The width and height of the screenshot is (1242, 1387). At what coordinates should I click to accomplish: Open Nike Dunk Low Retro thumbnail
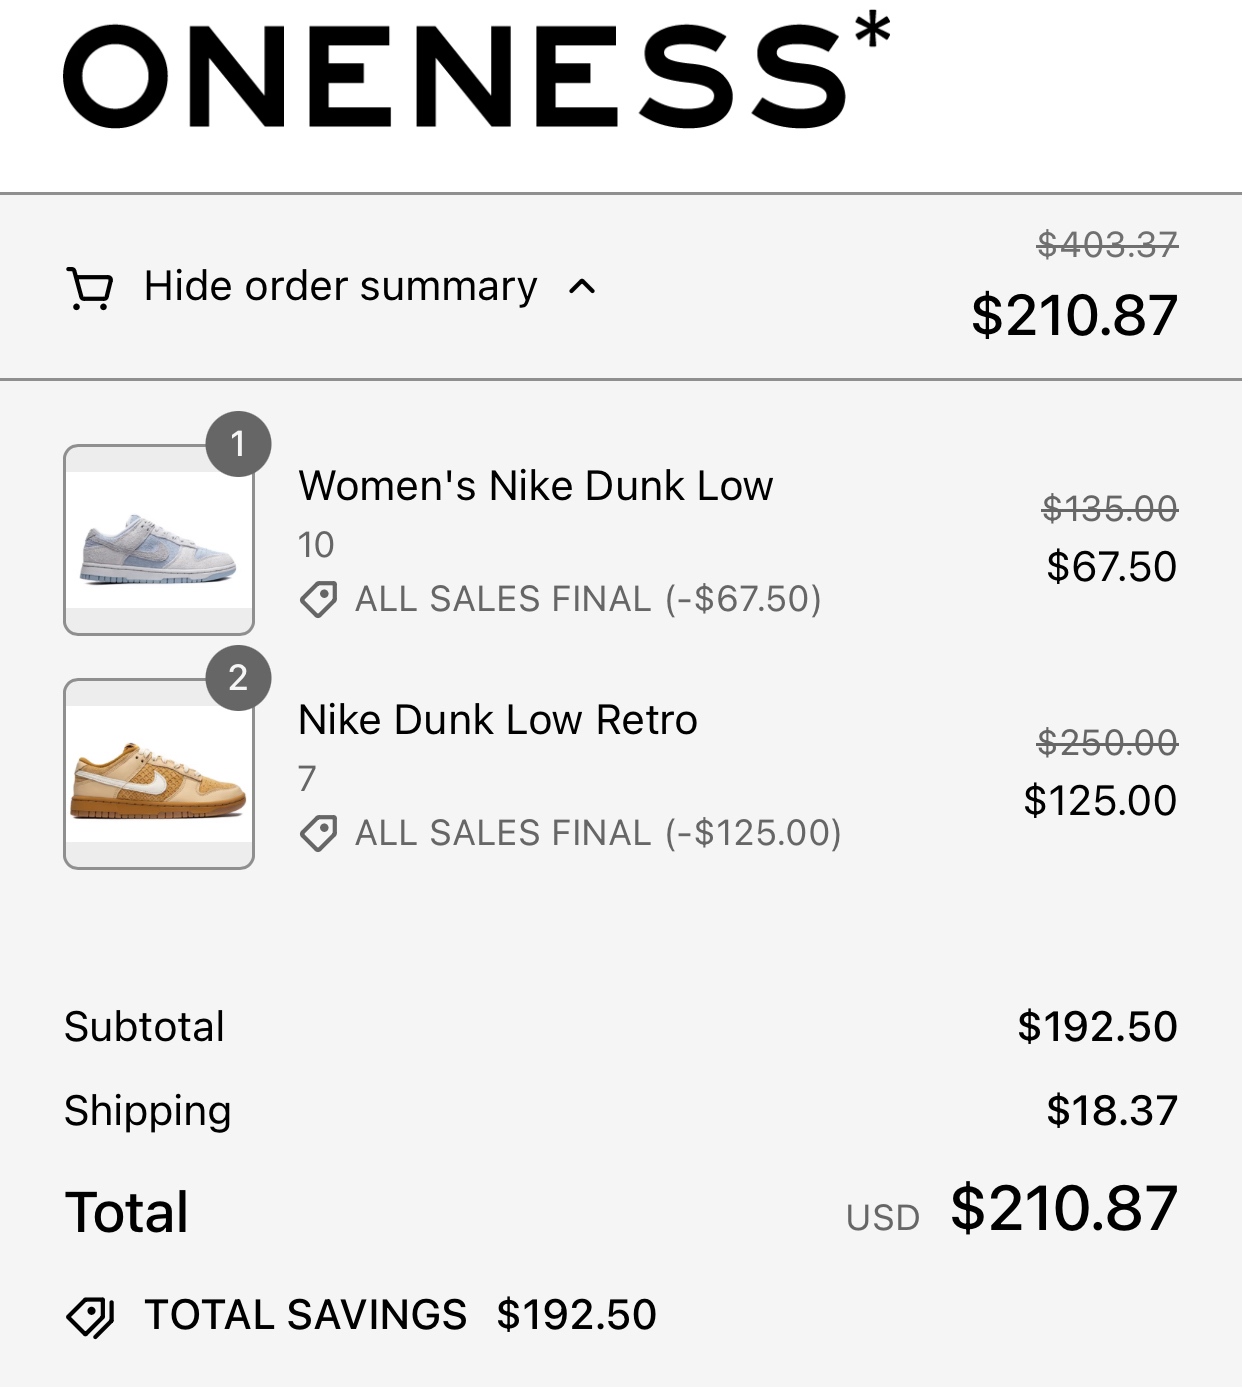pos(159,775)
